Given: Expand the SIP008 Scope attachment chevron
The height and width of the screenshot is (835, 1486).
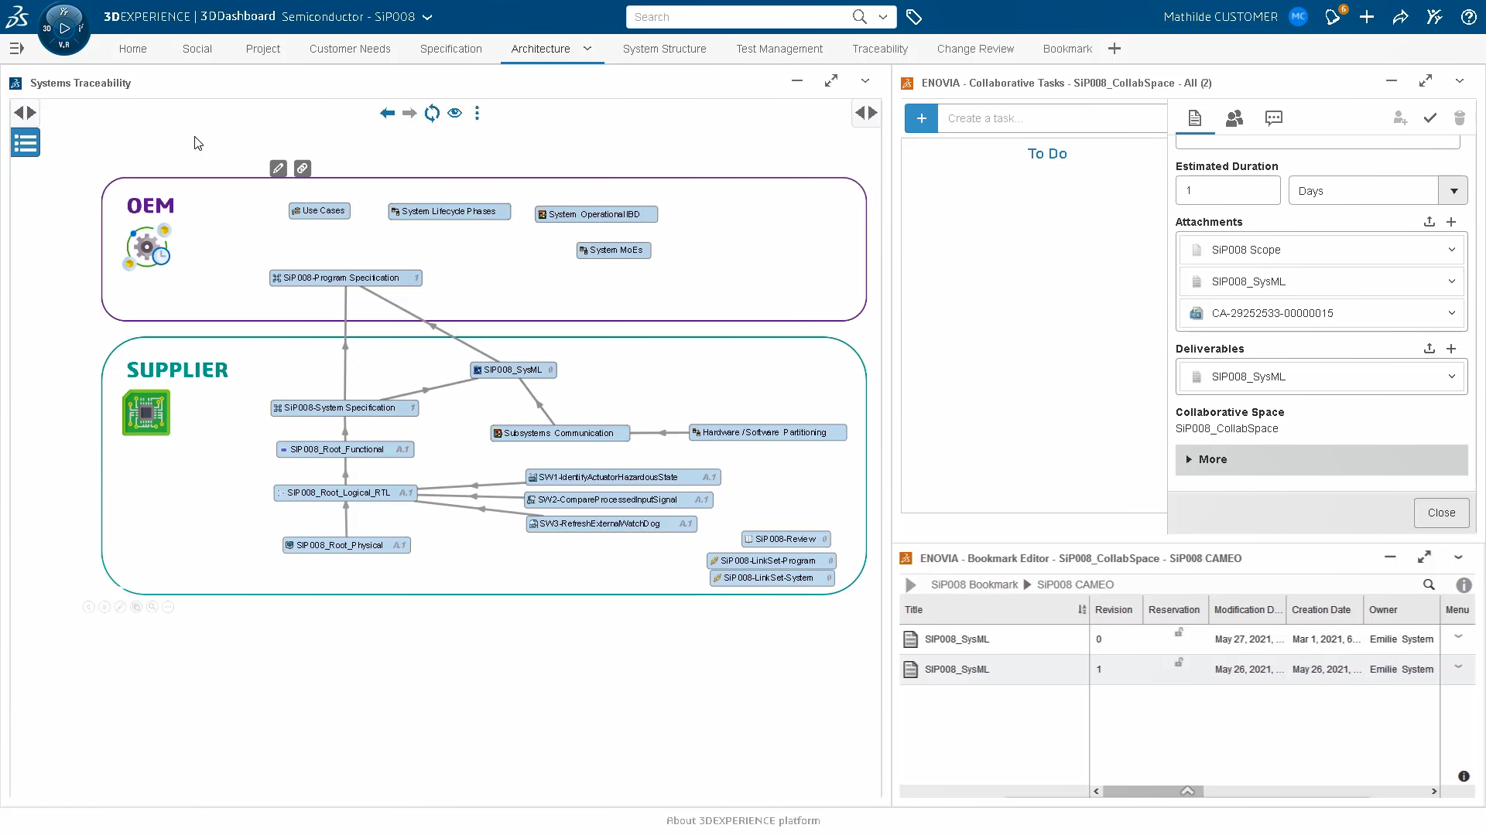Looking at the screenshot, I should click(x=1451, y=250).
